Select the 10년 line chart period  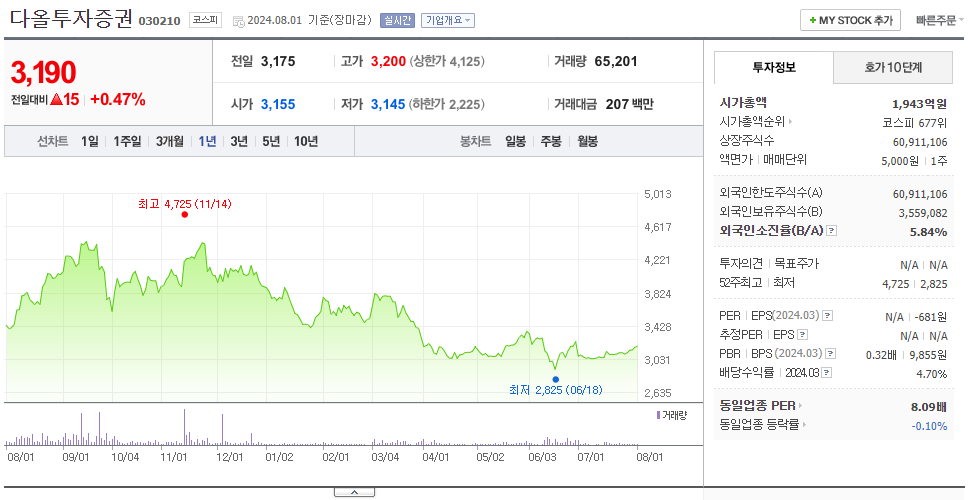pos(306,141)
